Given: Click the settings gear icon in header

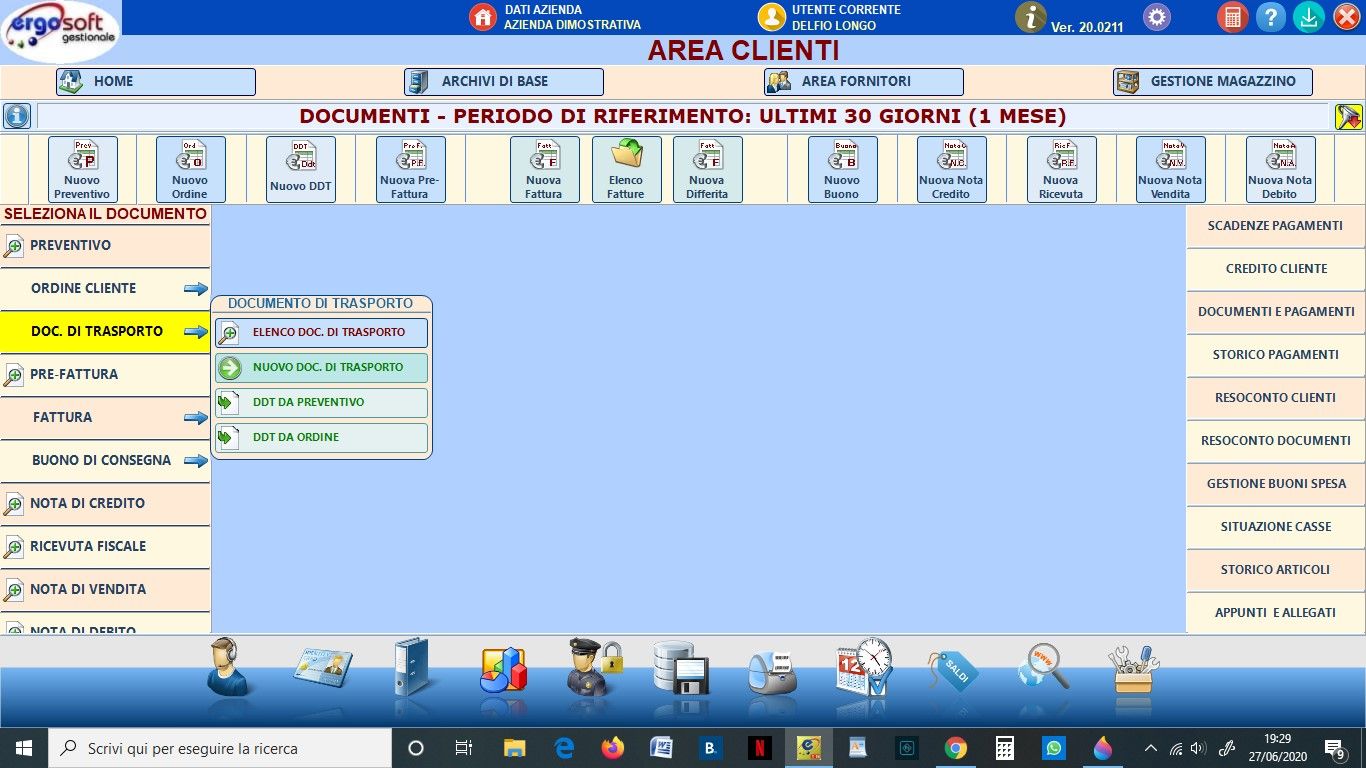Looking at the screenshot, I should (1157, 17).
